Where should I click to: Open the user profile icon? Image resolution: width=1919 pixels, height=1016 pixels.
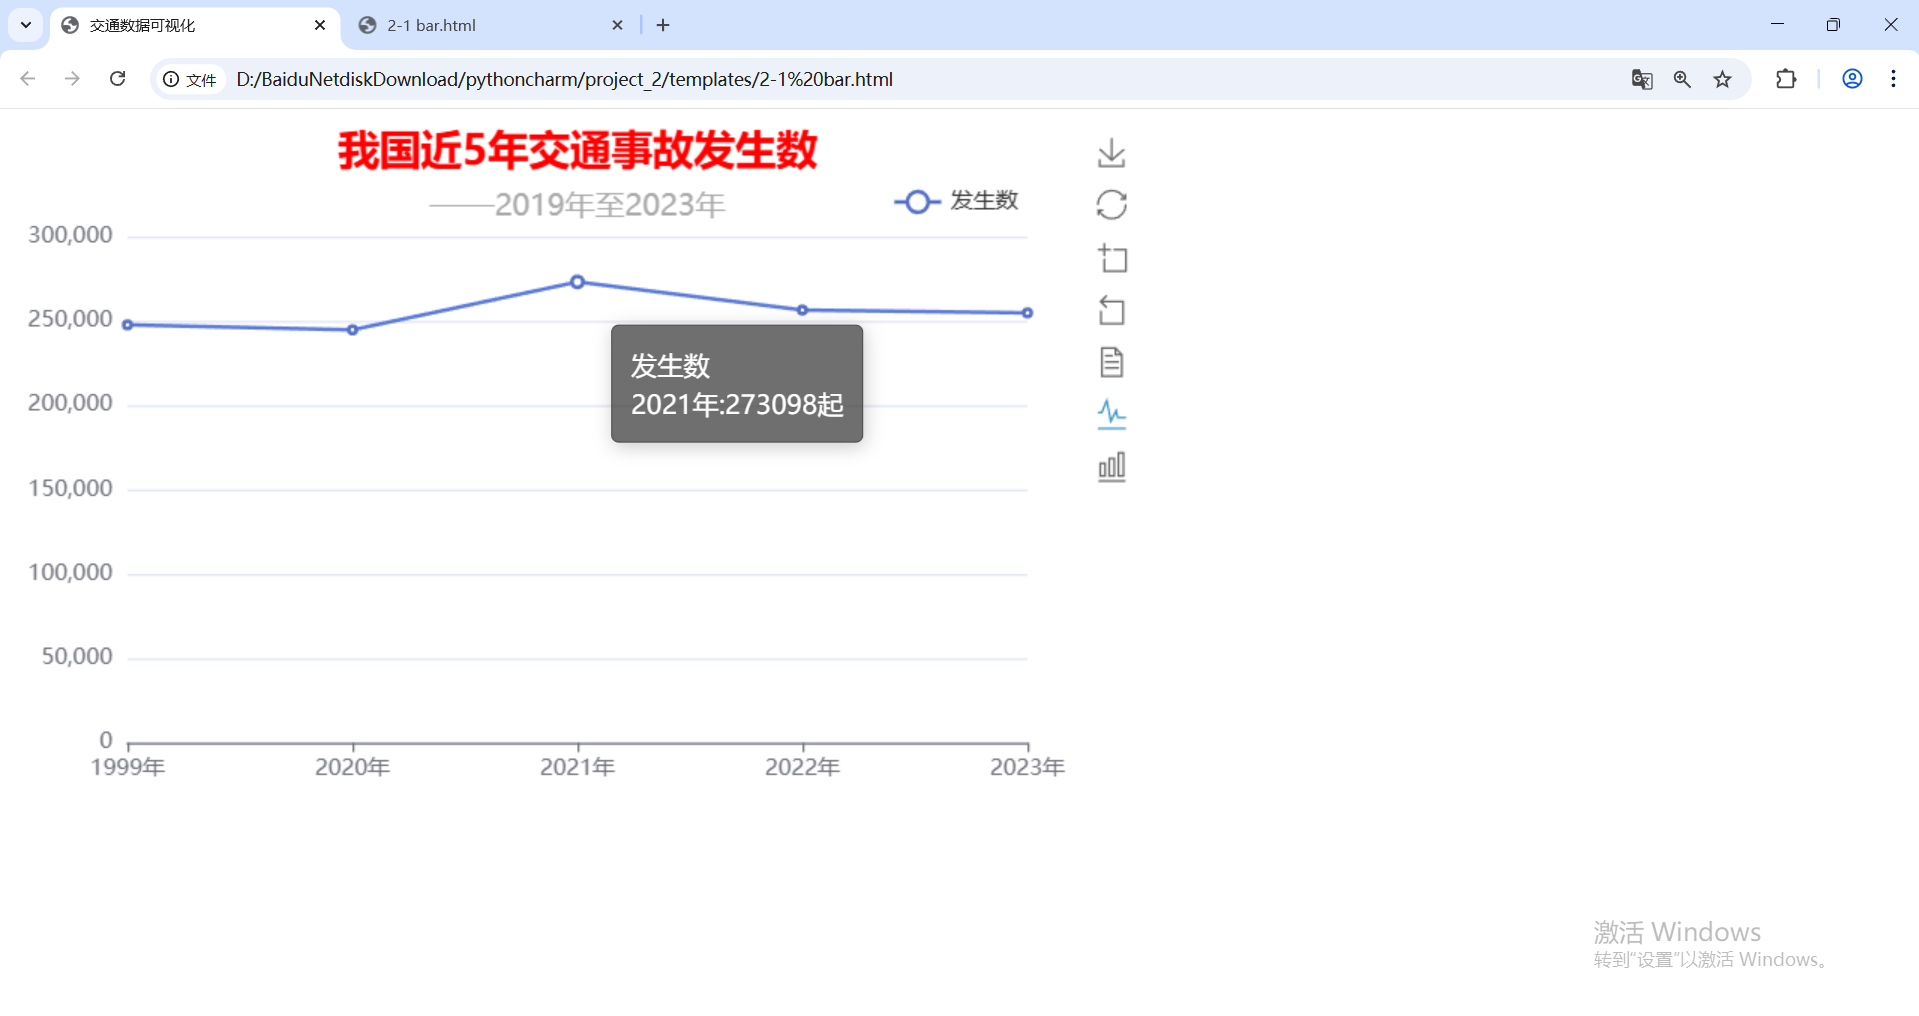[1852, 79]
